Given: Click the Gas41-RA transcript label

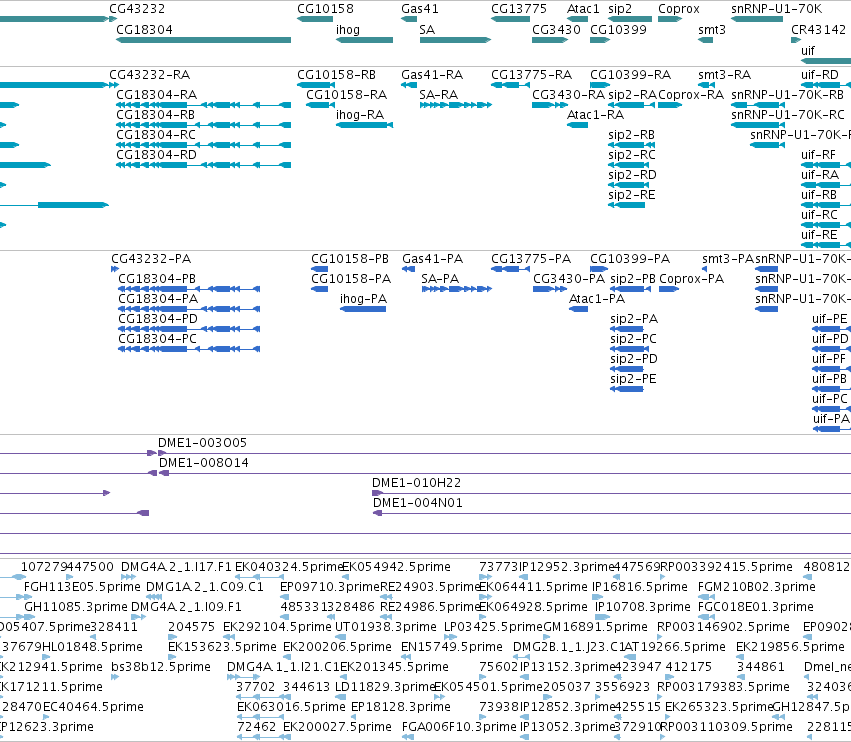Looking at the screenshot, I should [x=432, y=75].
